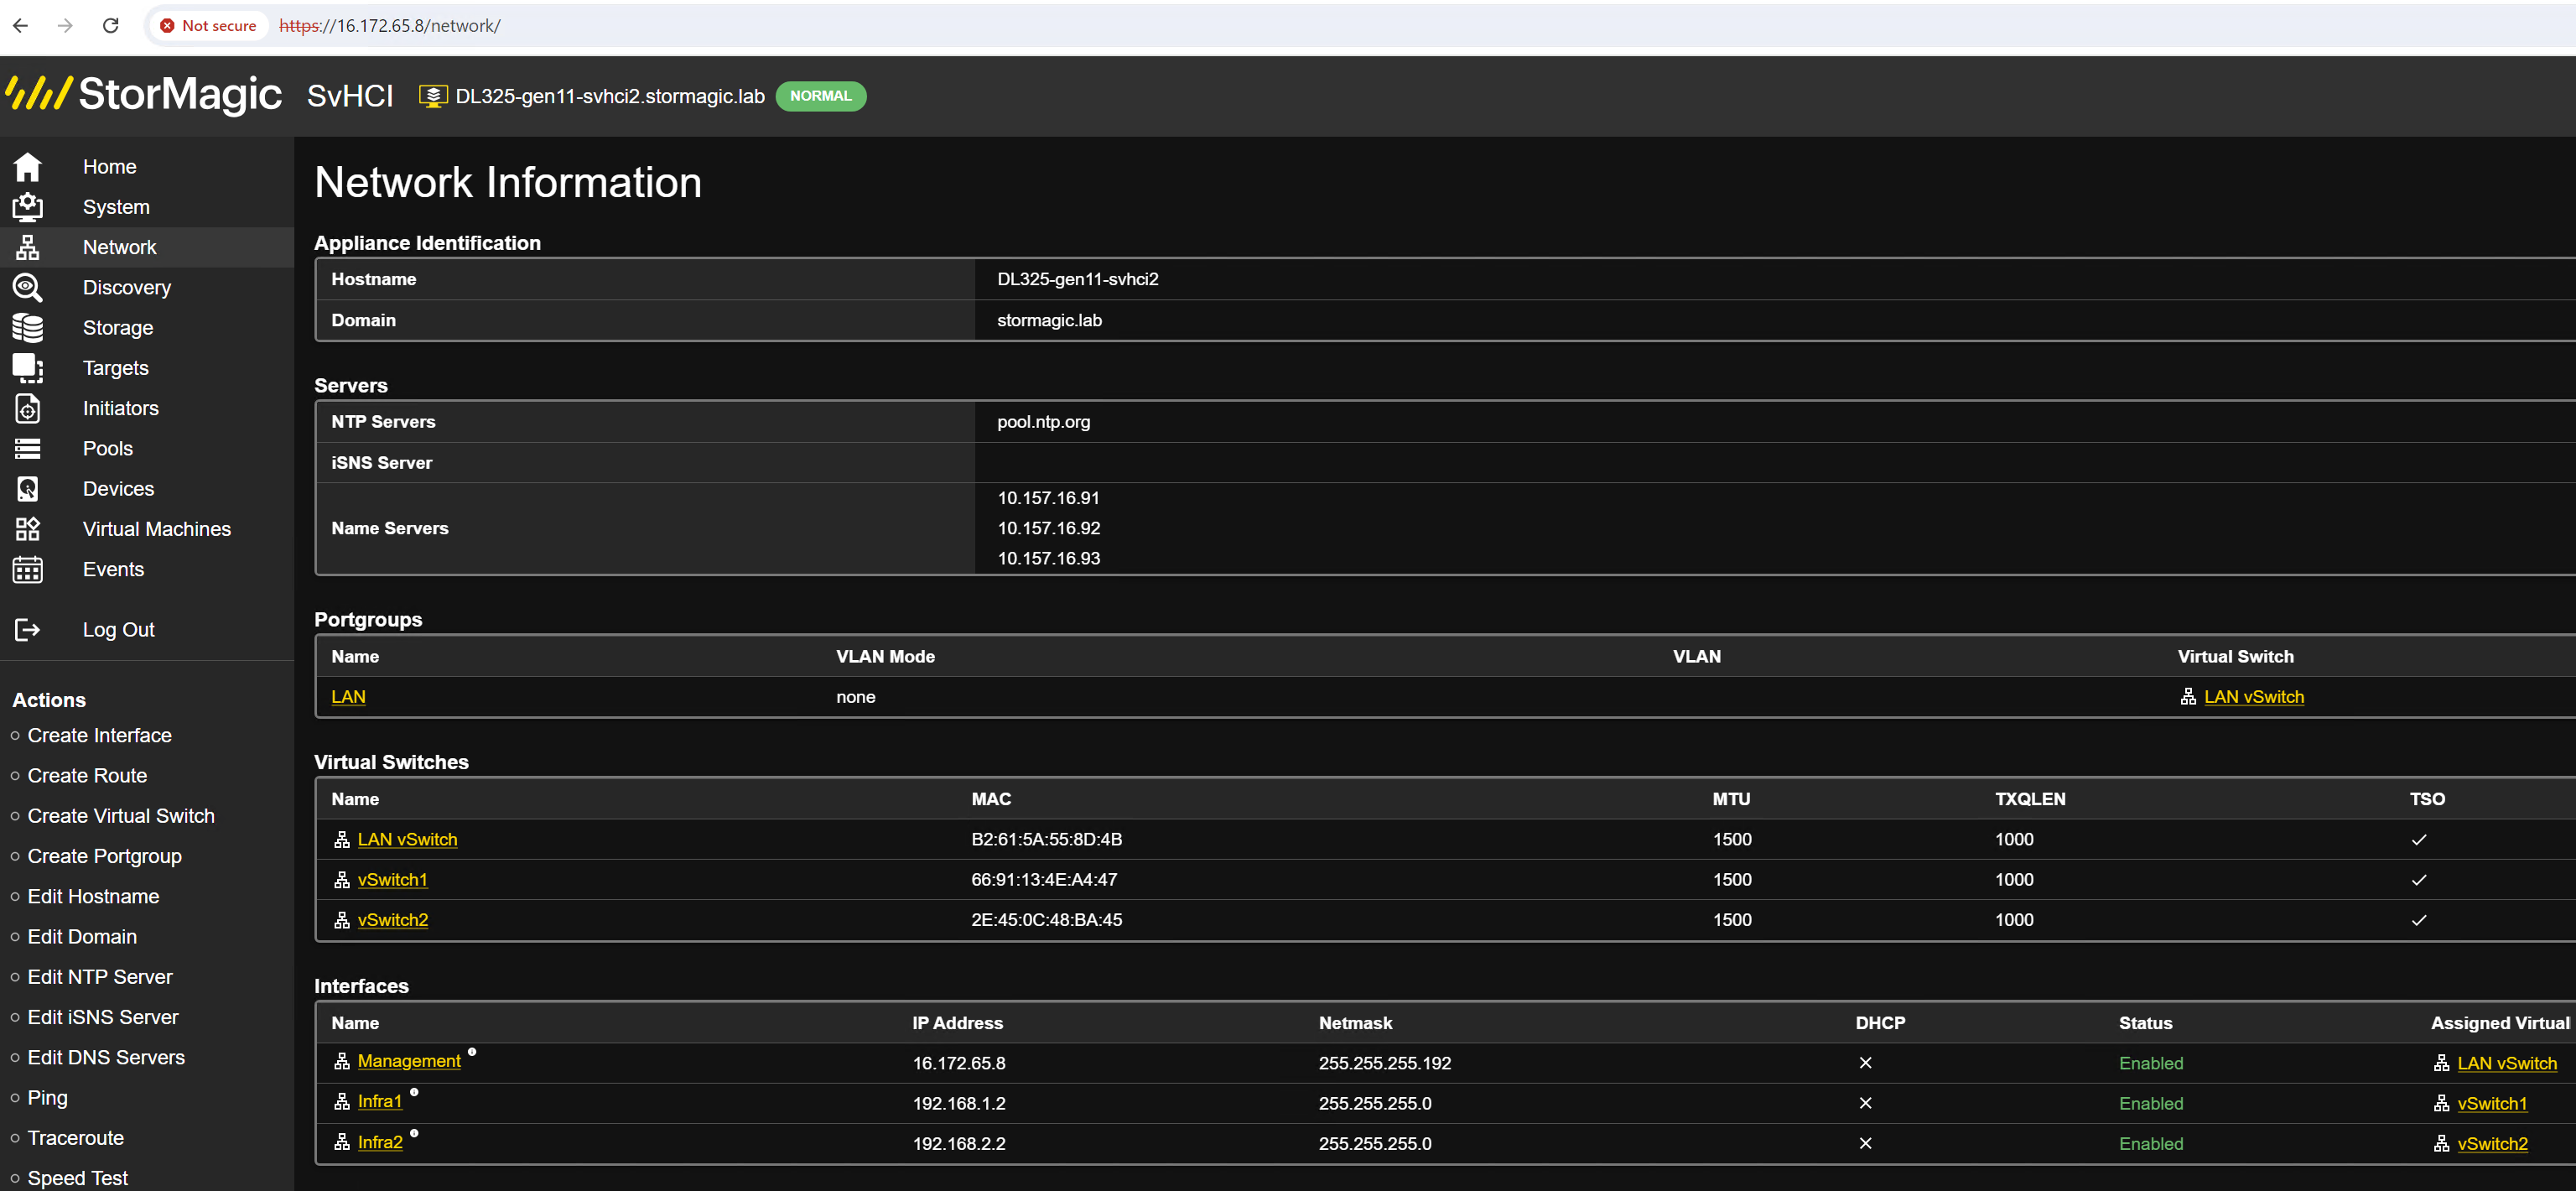This screenshot has height=1191, width=2576.
Task: Click the Devices disk icon
Action: click(x=27, y=489)
